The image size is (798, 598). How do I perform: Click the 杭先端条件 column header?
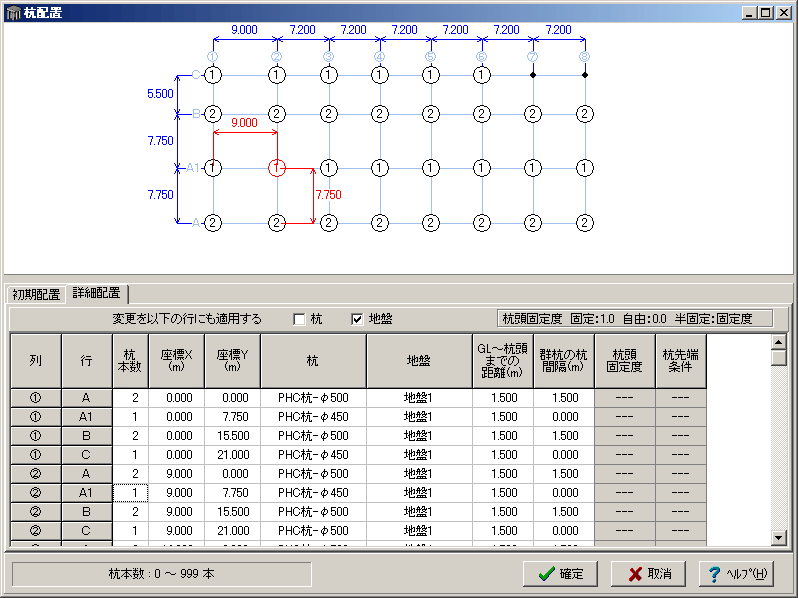coord(681,361)
